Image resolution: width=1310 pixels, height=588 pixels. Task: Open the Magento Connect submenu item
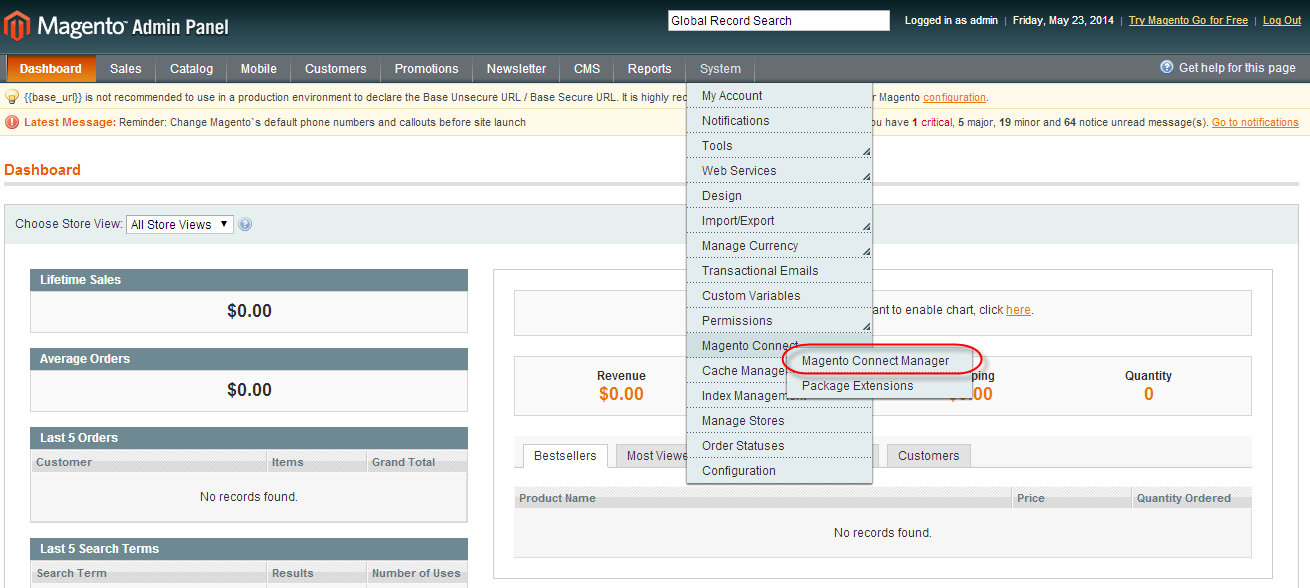pyautogui.click(x=750, y=346)
